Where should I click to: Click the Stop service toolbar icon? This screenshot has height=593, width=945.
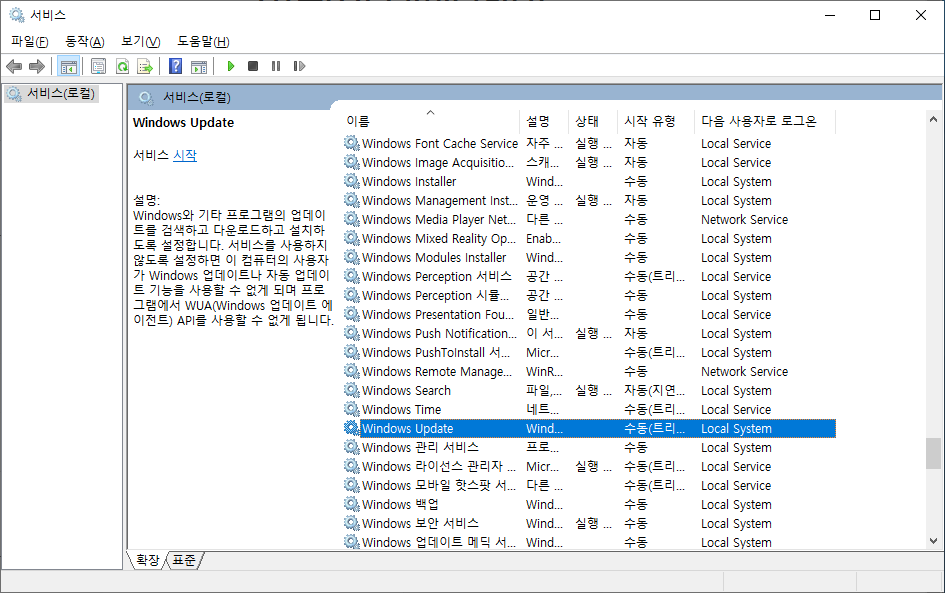pos(253,66)
